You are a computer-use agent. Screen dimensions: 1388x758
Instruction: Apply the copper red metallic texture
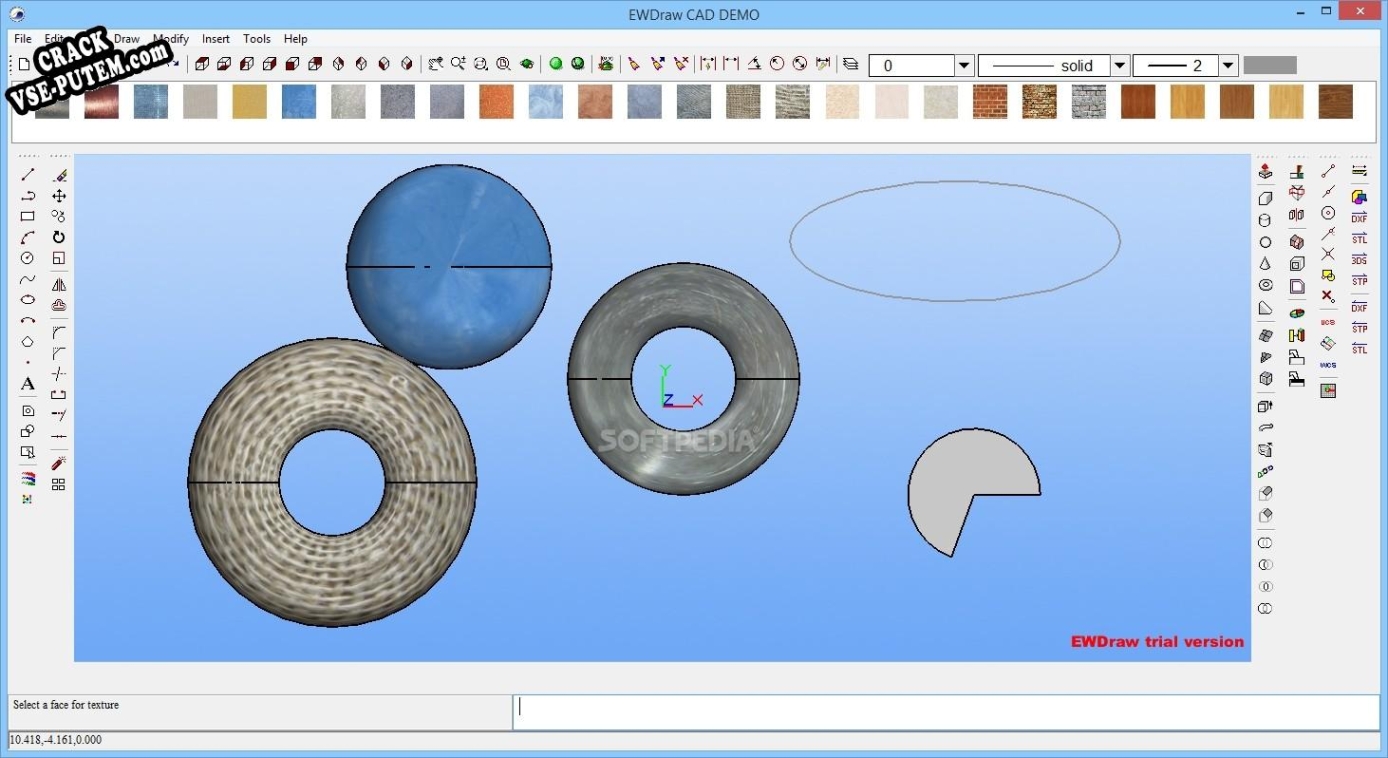point(102,101)
